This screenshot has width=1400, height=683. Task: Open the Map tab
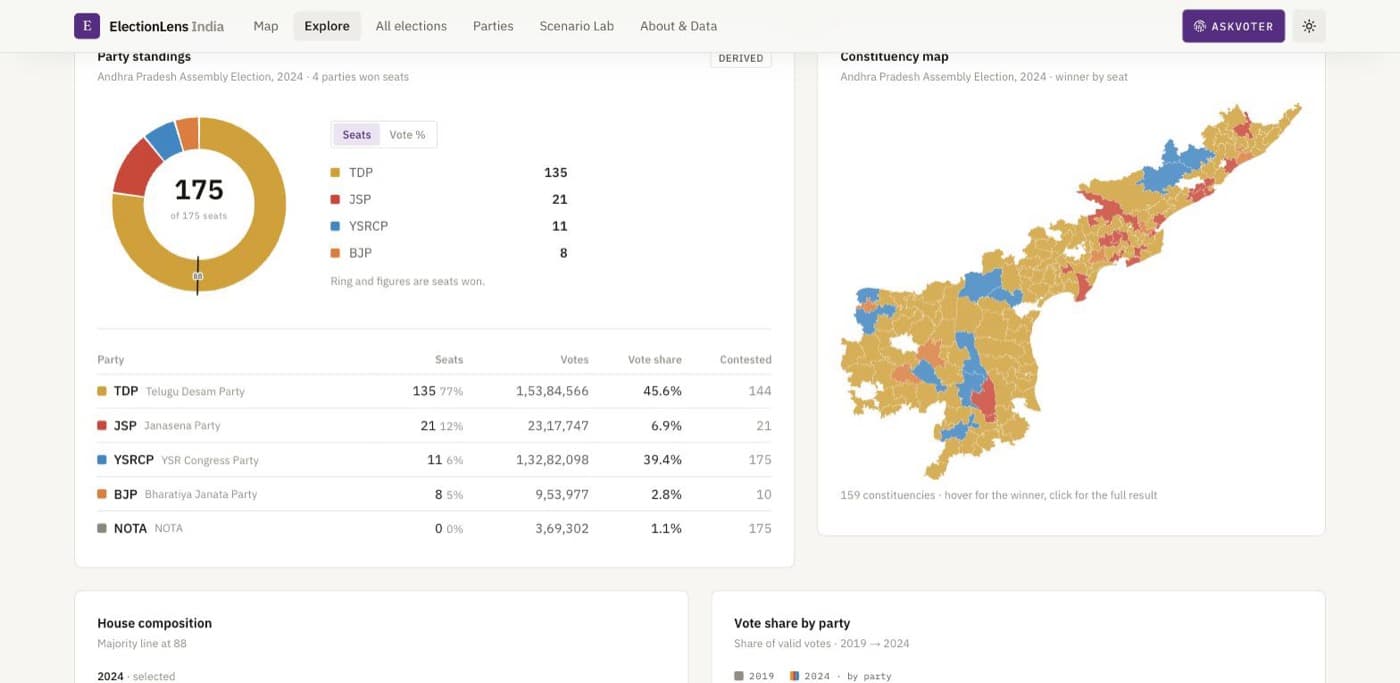pos(266,26)
